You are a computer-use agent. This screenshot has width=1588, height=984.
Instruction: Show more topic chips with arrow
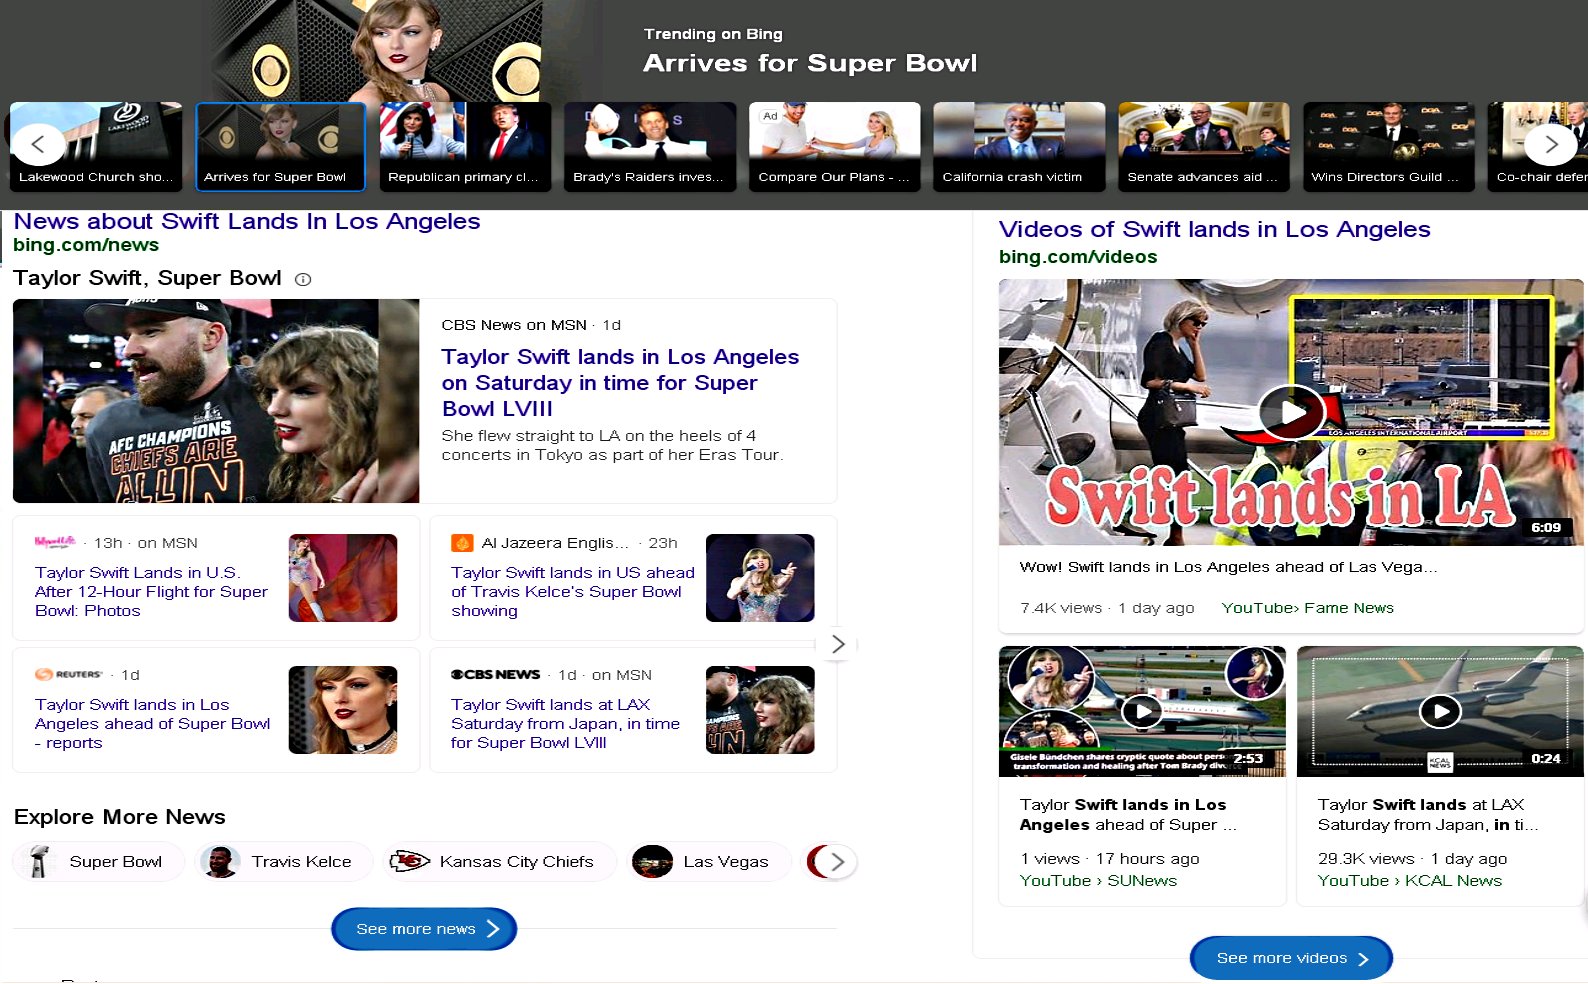point(838,861)
